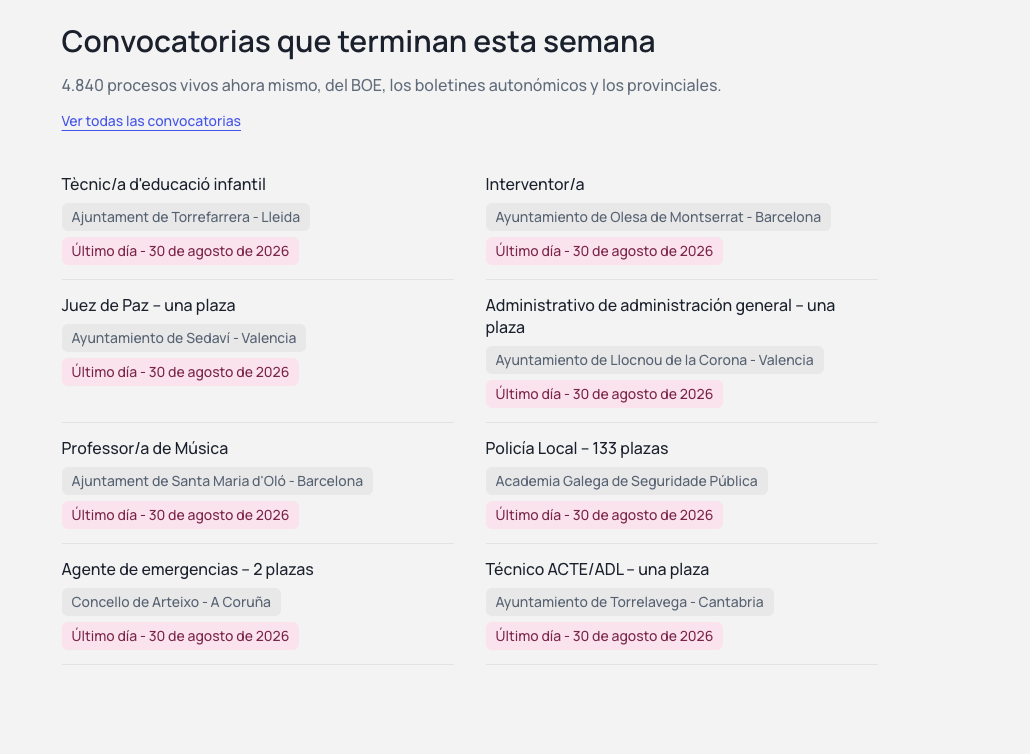Open the 'Ver todas las convocatorias' link

click(151, 121)
